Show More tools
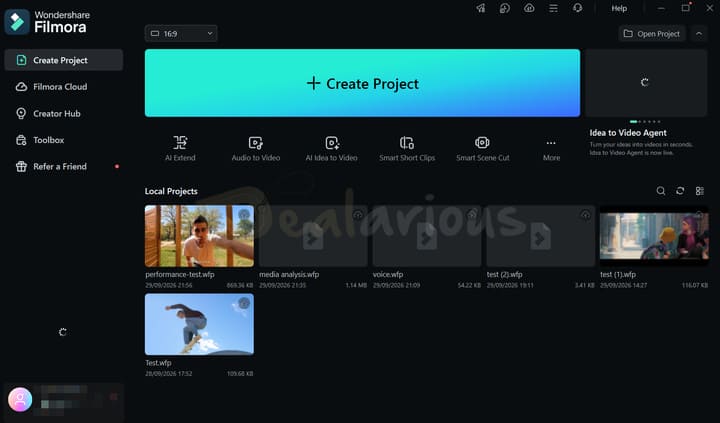Image resolution: width=720 pixels, height=423 pixels. (551, 148)
